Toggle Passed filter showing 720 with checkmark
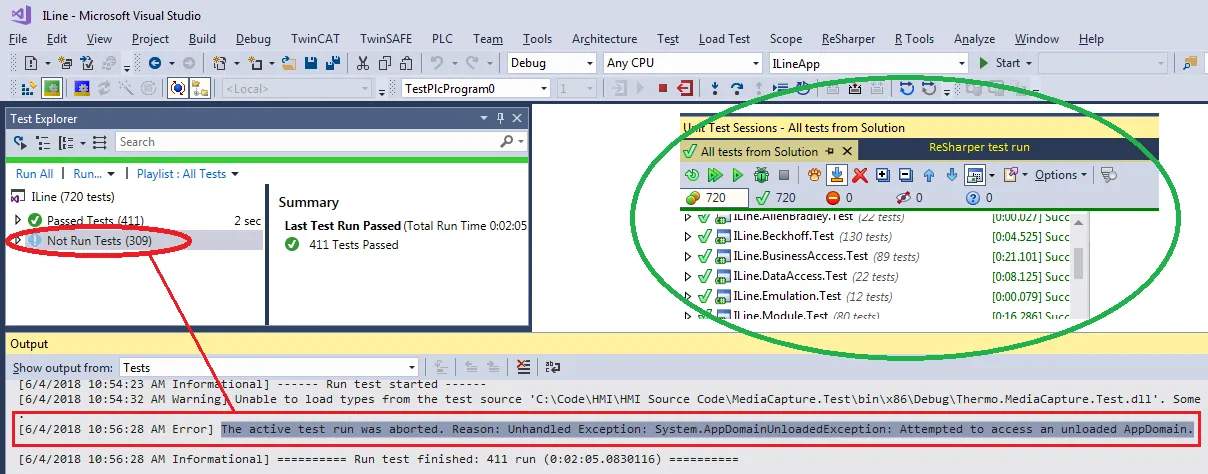The image size is (1208, 474). coord(778,198)
